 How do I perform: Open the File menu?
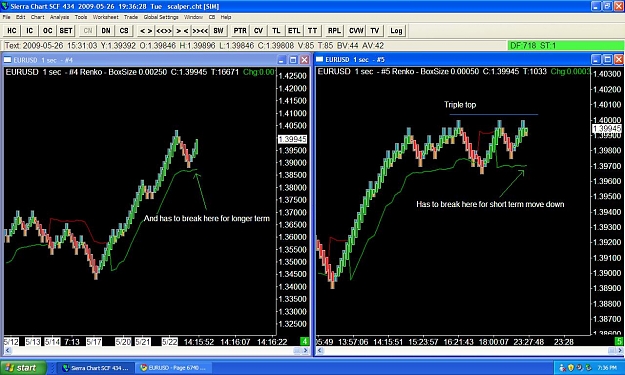click(6, 17)
